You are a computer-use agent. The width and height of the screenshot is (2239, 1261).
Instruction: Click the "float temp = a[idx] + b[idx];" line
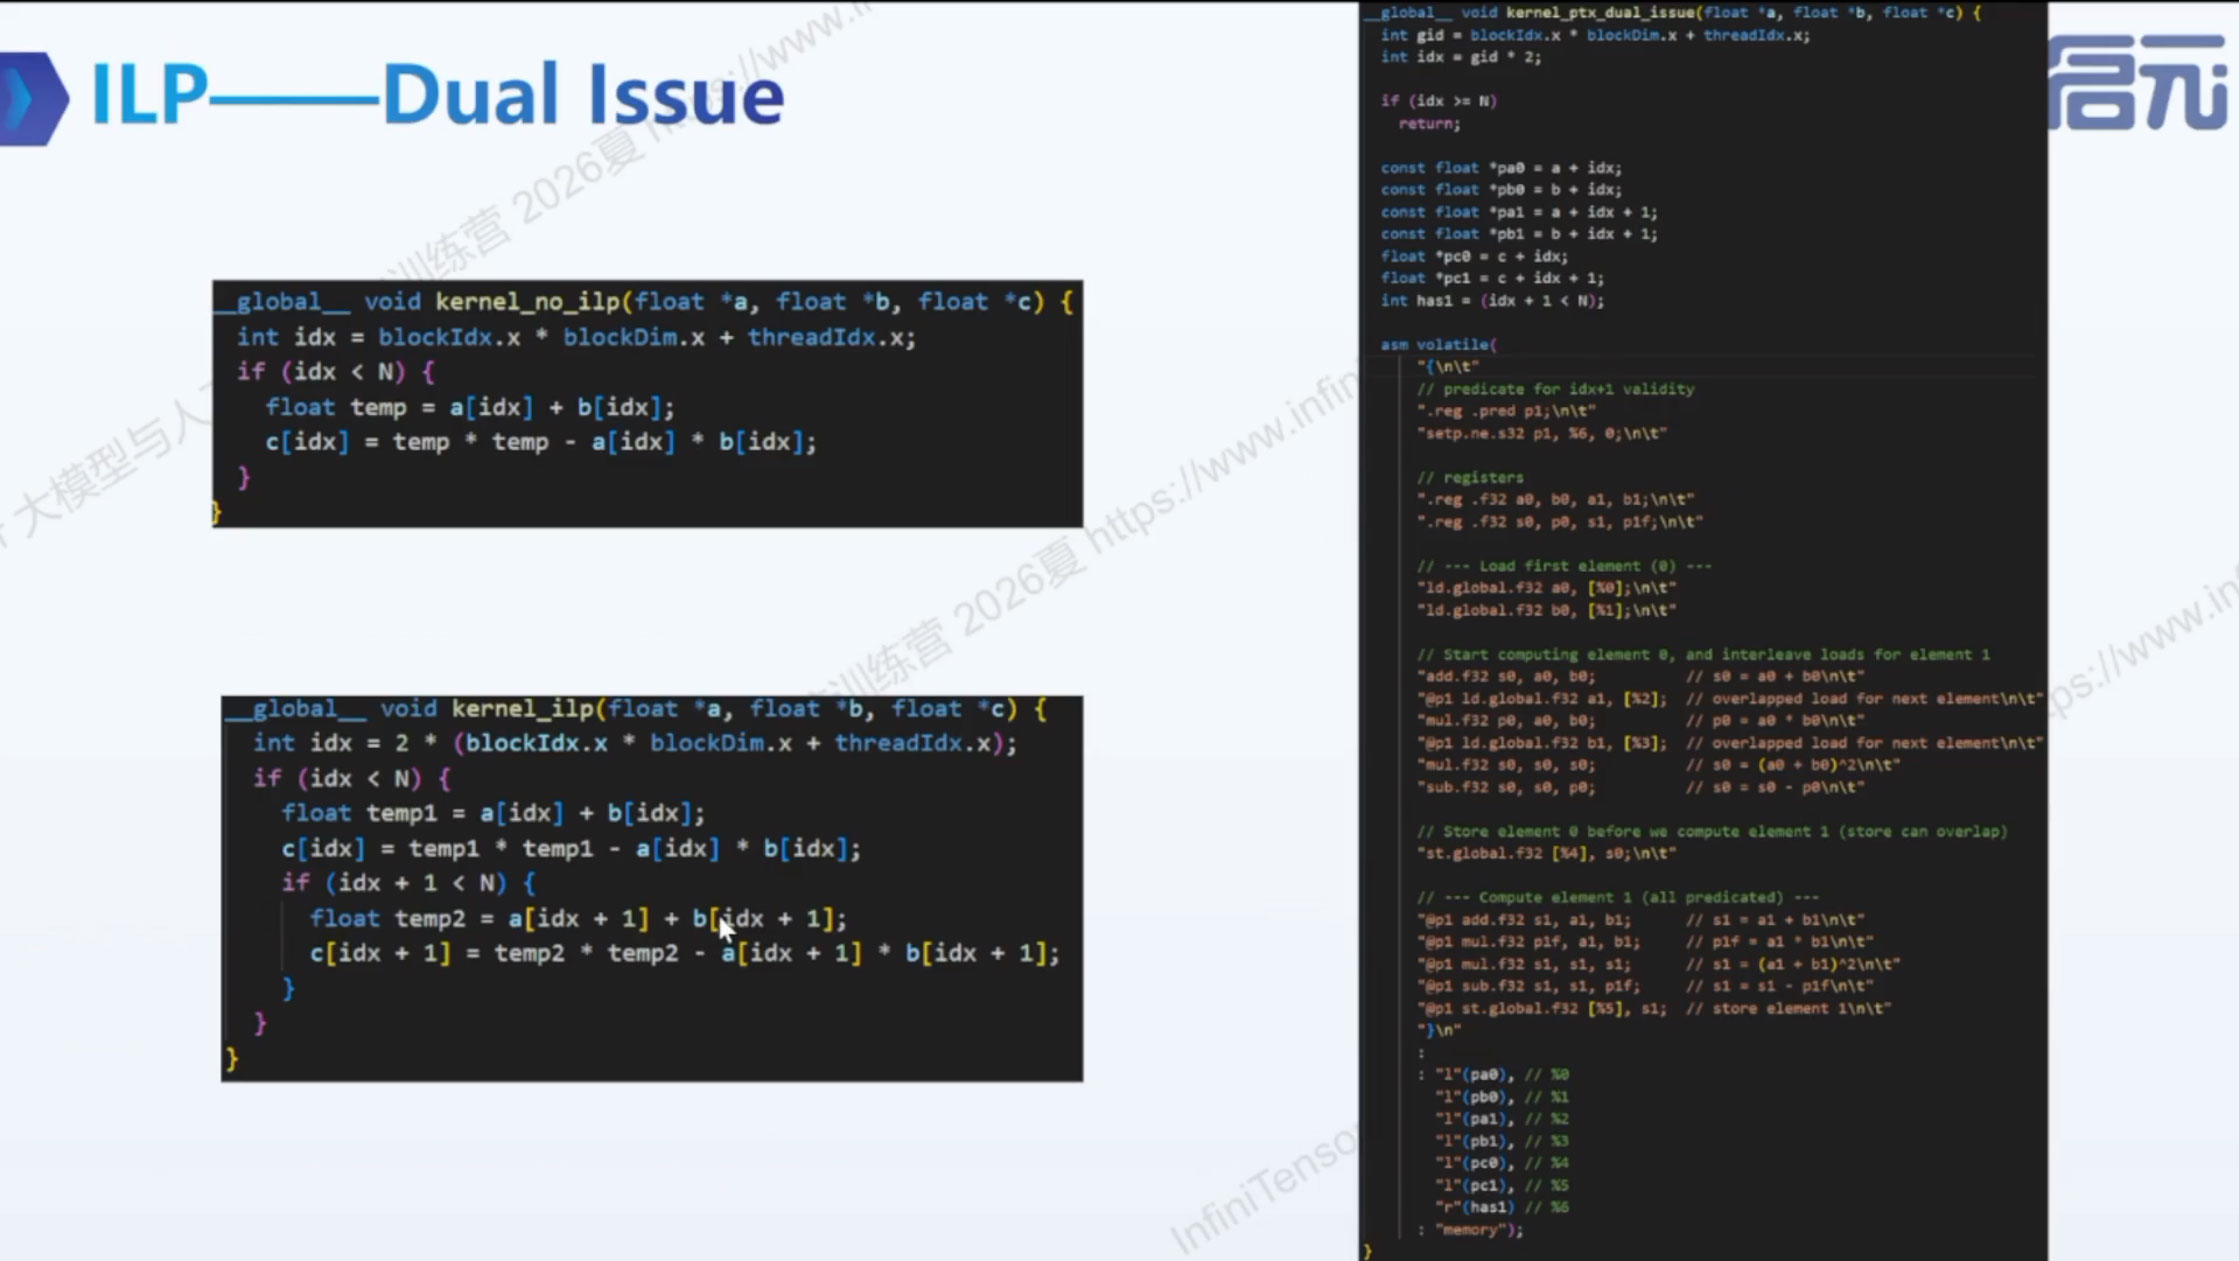tap(470, 407)
